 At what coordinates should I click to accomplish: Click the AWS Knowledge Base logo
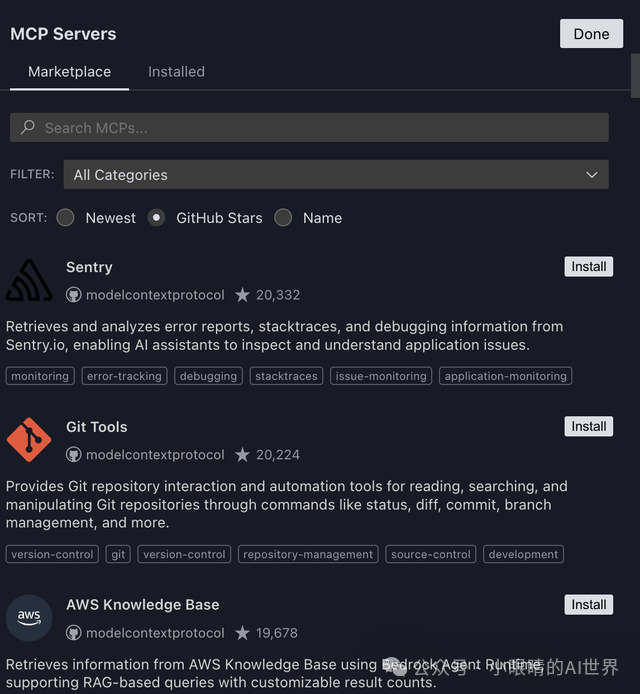pos(29,617)
